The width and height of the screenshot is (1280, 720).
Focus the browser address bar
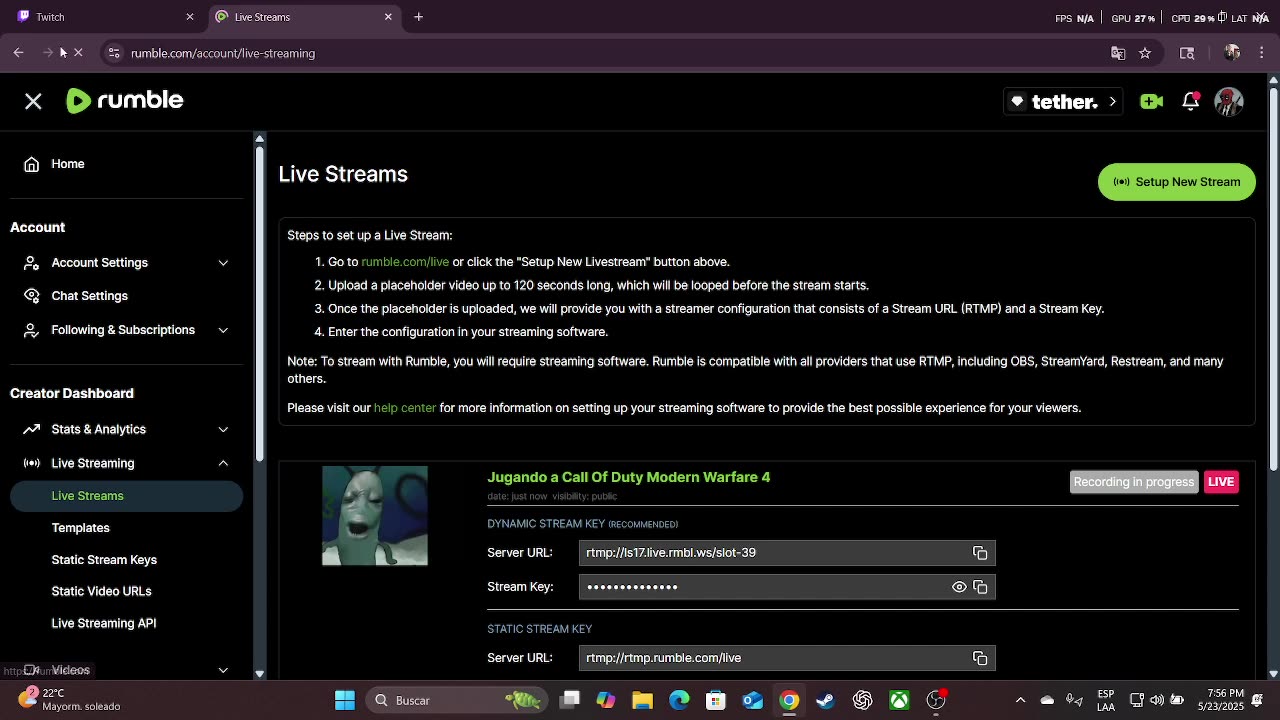coord(600,53)
